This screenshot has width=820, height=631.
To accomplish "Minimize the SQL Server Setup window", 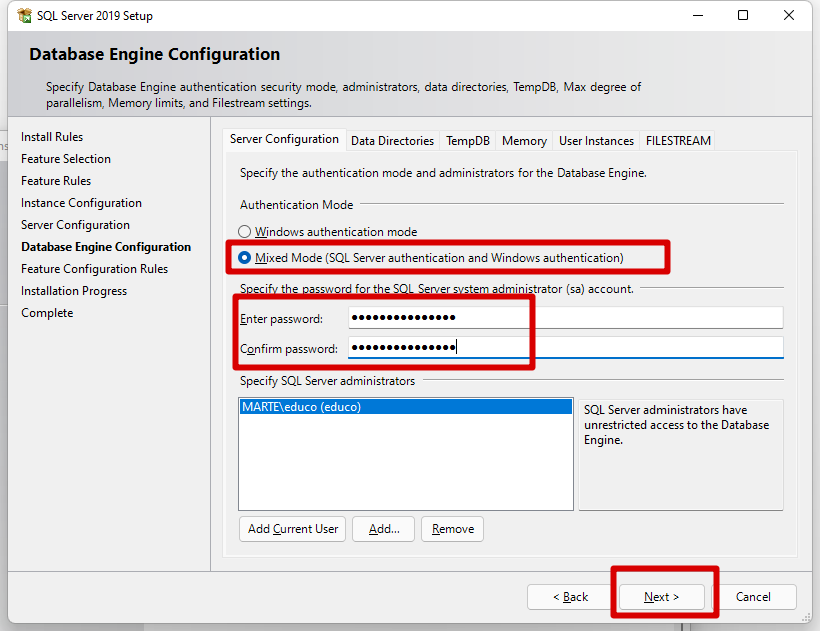I will tap(698, 16).
